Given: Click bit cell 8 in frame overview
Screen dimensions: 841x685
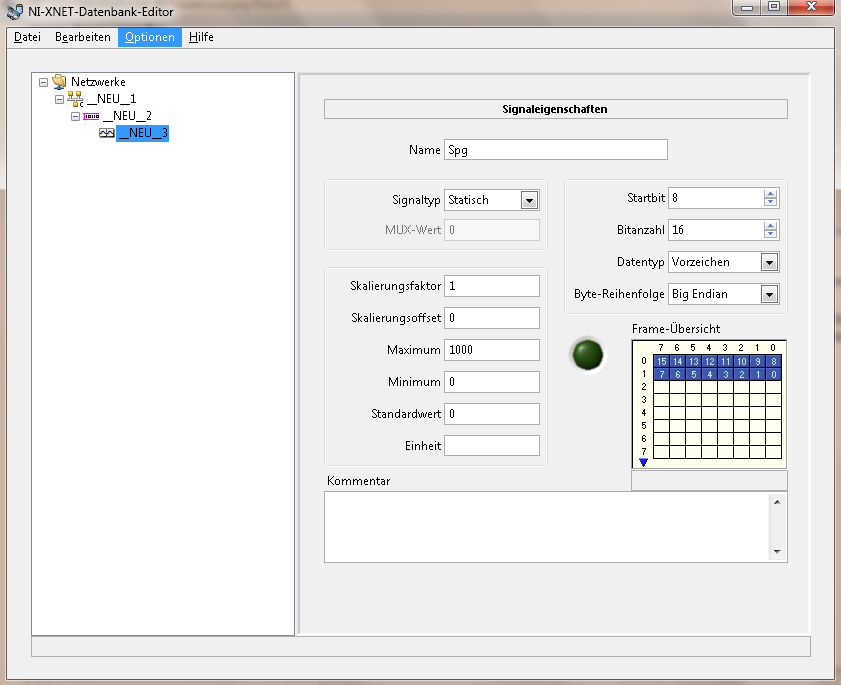Looking at the screenshot, I should click(774, 362).
